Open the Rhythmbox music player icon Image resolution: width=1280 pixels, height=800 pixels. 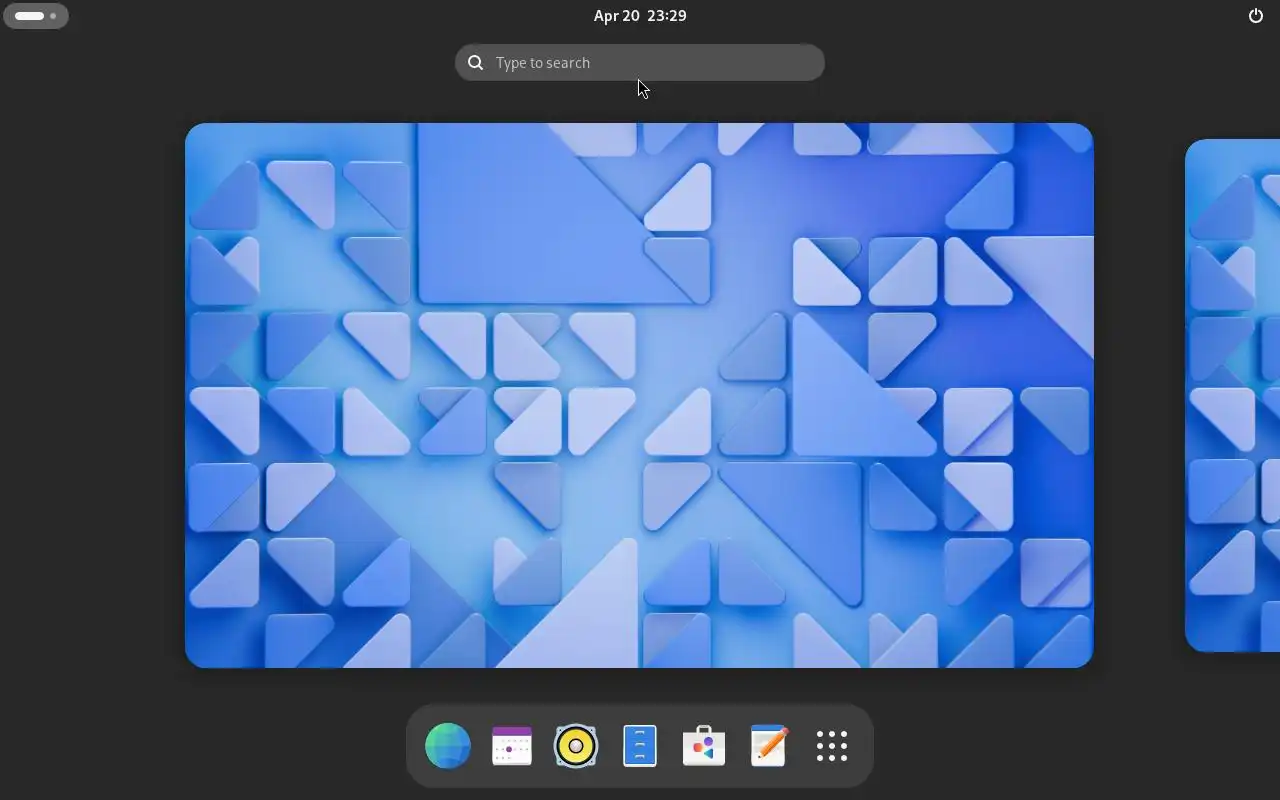pyautogui.click(x=576, y=746)
